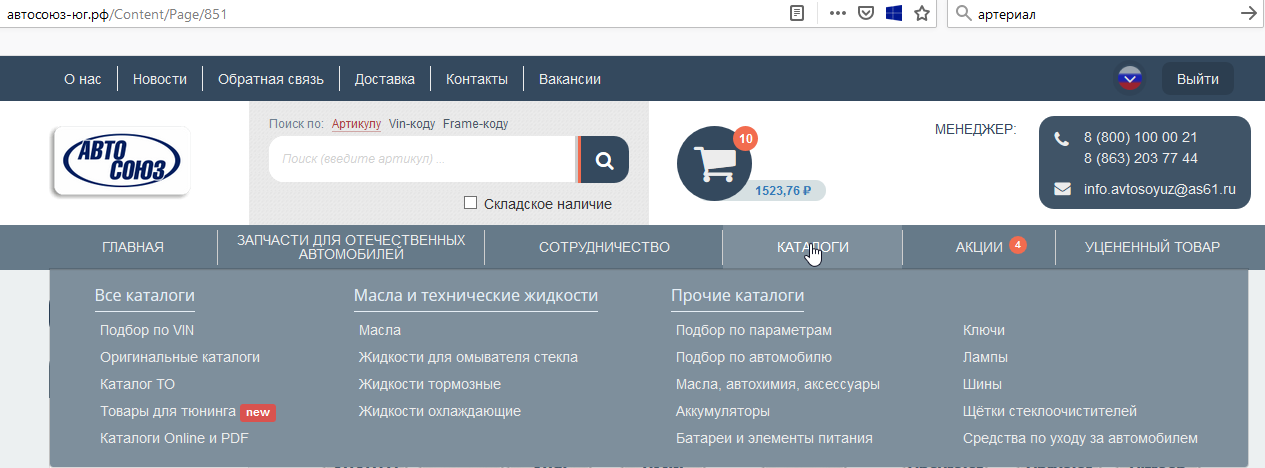Open the Акции menu item
This screenshot has width=1265, height=468.
coord(979,247)
